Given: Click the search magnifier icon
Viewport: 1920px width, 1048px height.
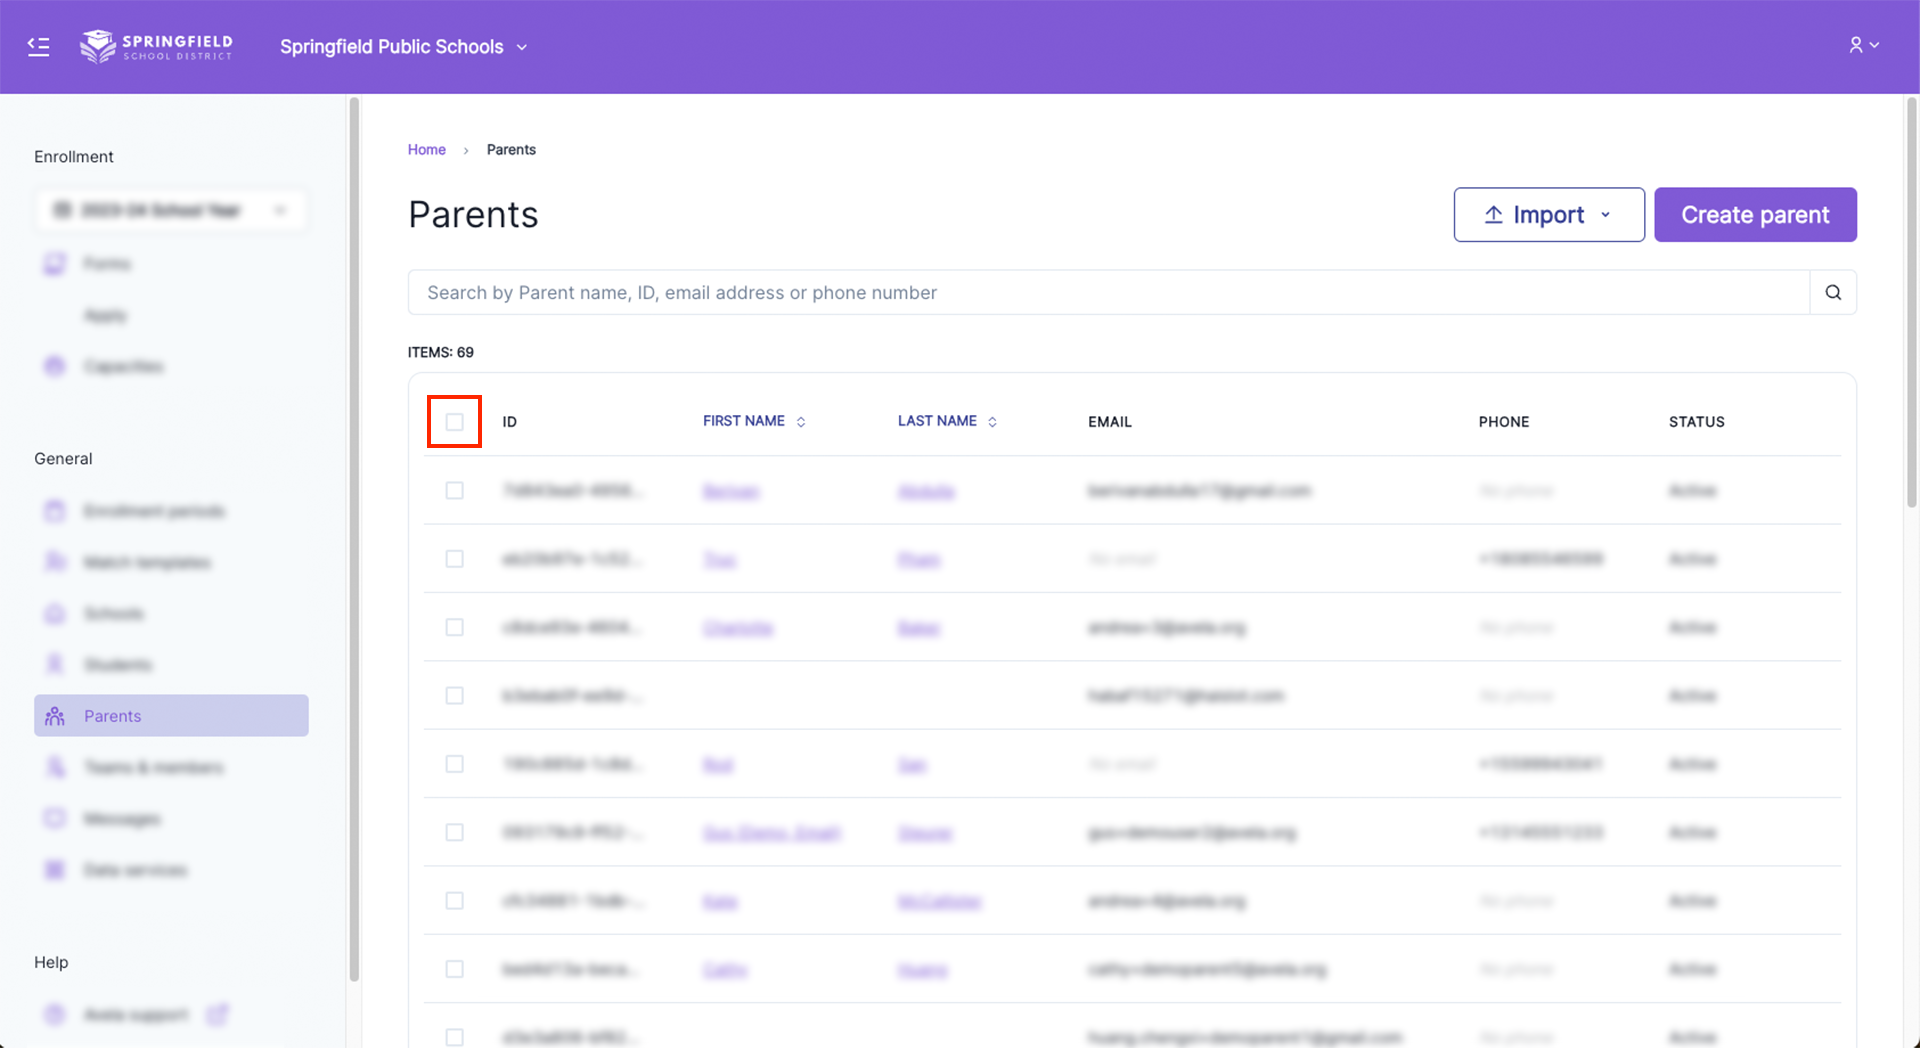Looking at the screenshot, I should coord(1832,293).
